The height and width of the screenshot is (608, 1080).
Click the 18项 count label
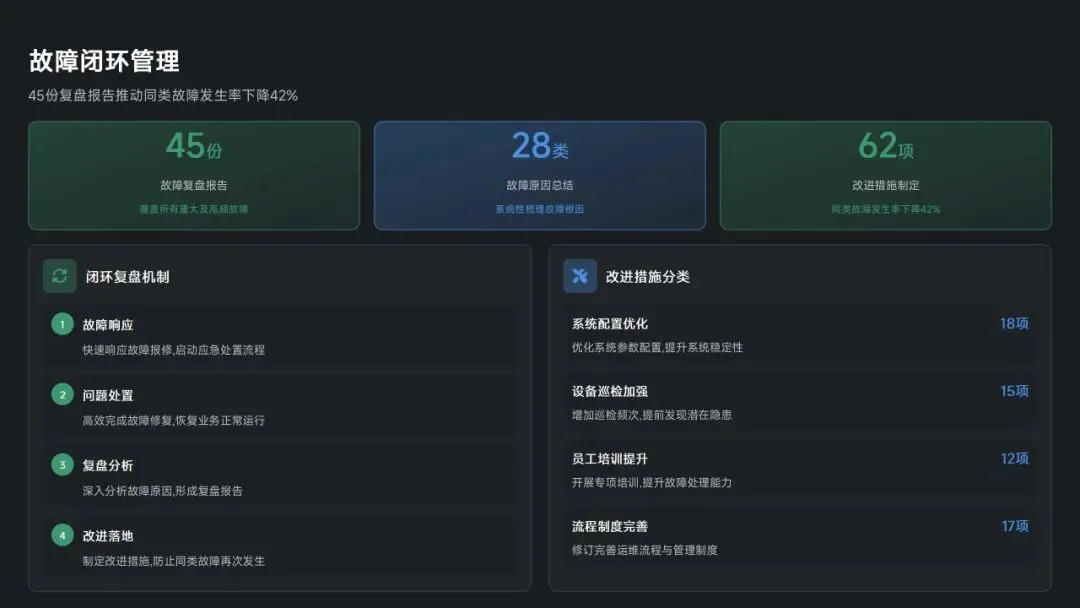pyautogui.click(x=1015, y=324)
